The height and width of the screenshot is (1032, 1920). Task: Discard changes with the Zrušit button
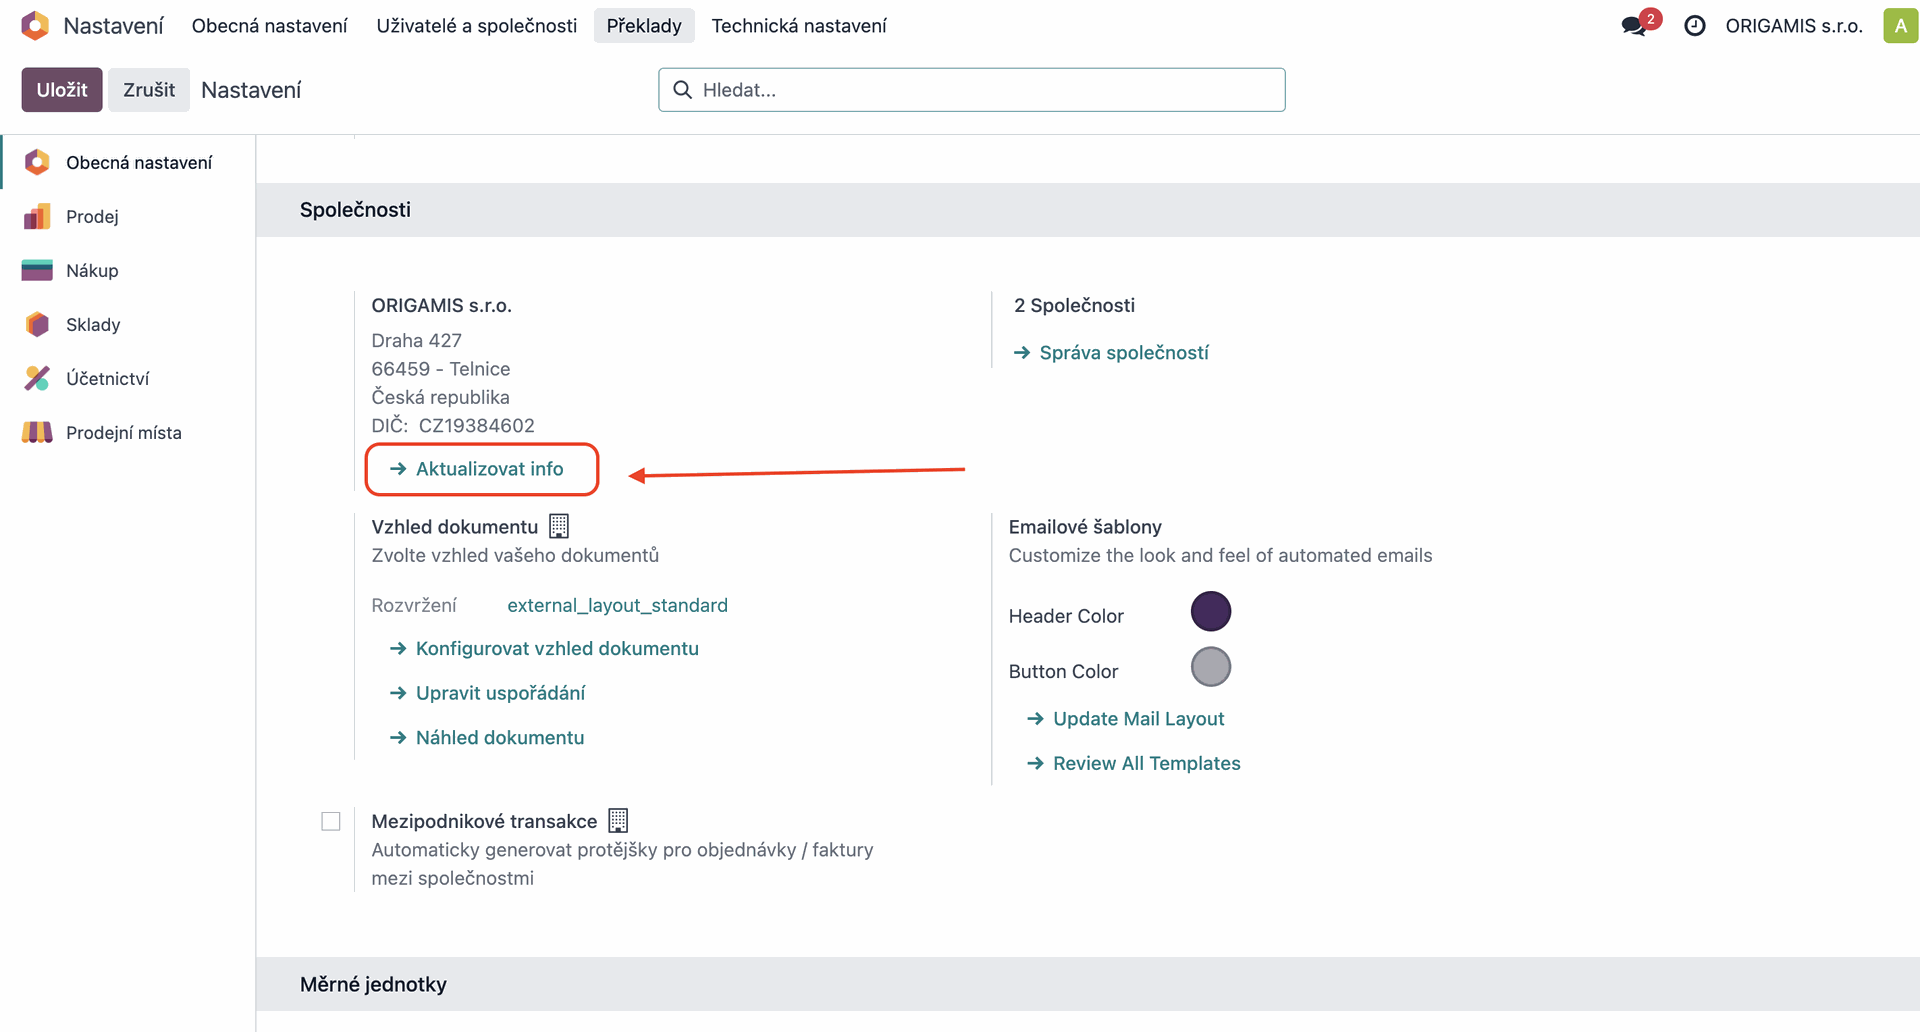click(149, 90)
